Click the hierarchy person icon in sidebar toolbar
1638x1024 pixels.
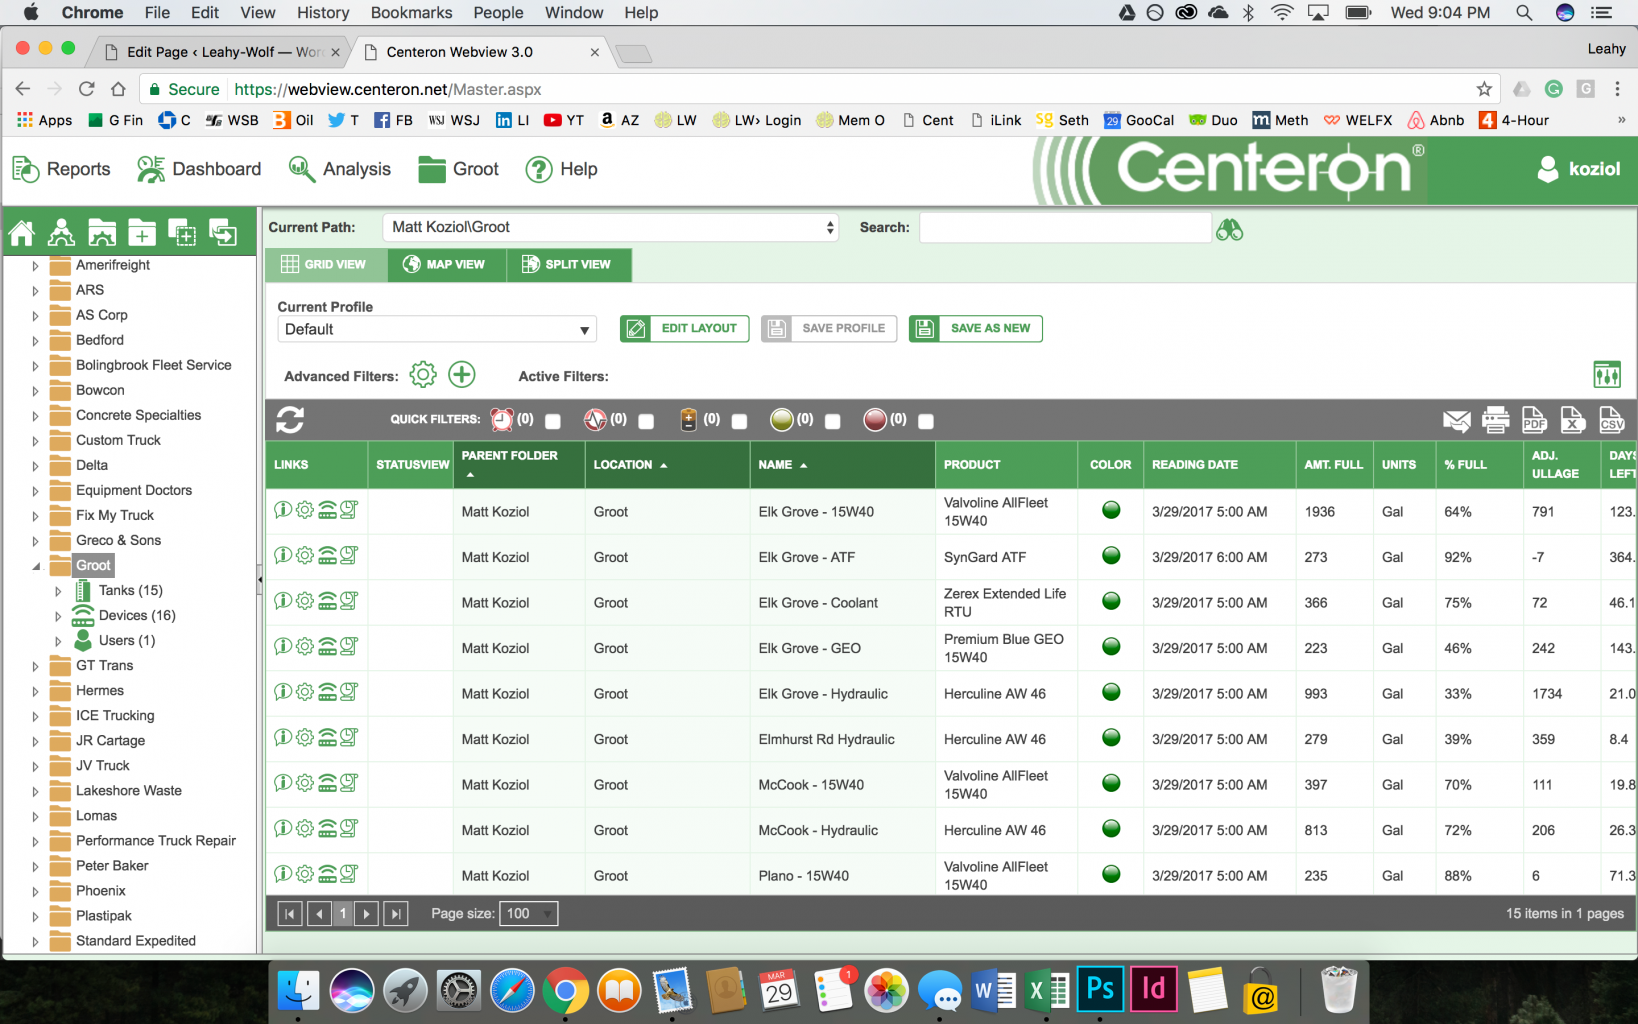tap(61, 234)
